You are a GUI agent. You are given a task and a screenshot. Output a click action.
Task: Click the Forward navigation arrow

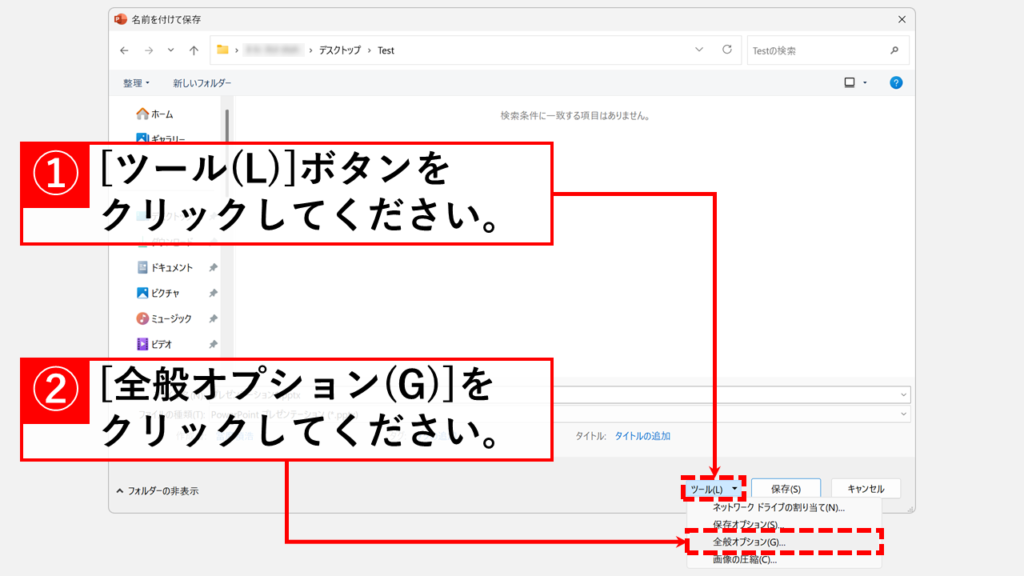pos(149,50)
